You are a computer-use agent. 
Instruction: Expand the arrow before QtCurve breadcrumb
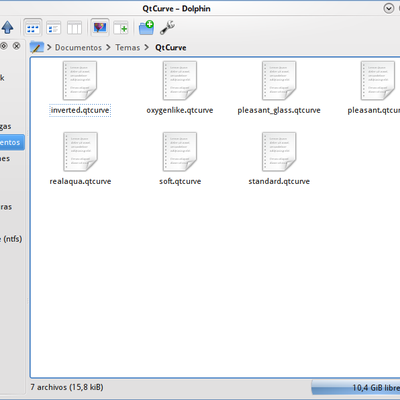tap(147, 47)
